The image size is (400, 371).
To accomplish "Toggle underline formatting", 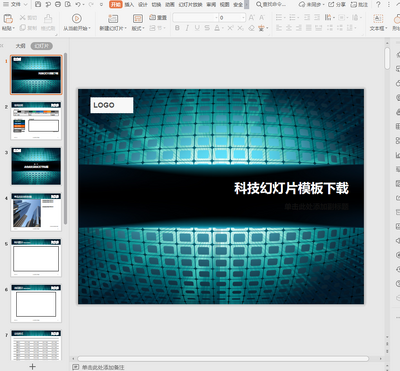I will (197, 28).
